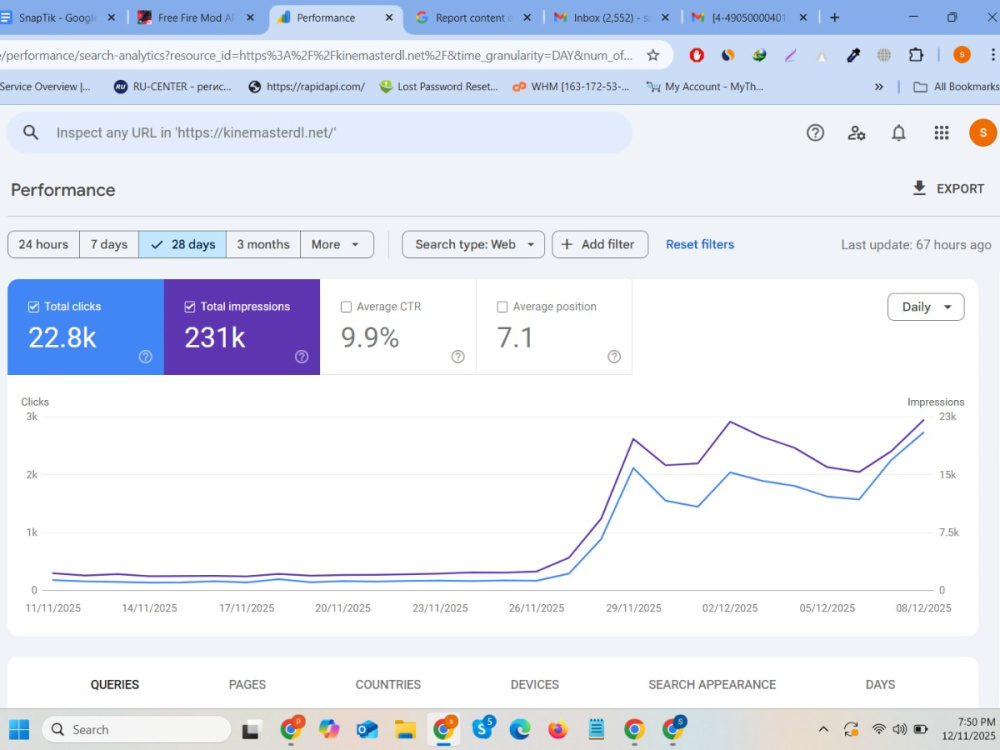This screenshot has width=1000, height=750.
Task: Open the RU-CENTER bookmark
Action: point(173,87)
